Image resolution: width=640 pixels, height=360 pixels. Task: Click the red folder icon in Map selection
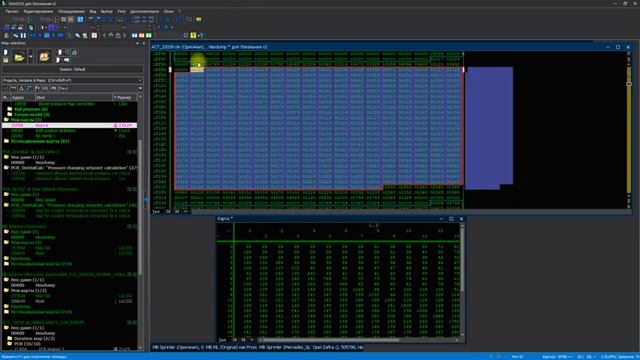(x=44, y=57)
